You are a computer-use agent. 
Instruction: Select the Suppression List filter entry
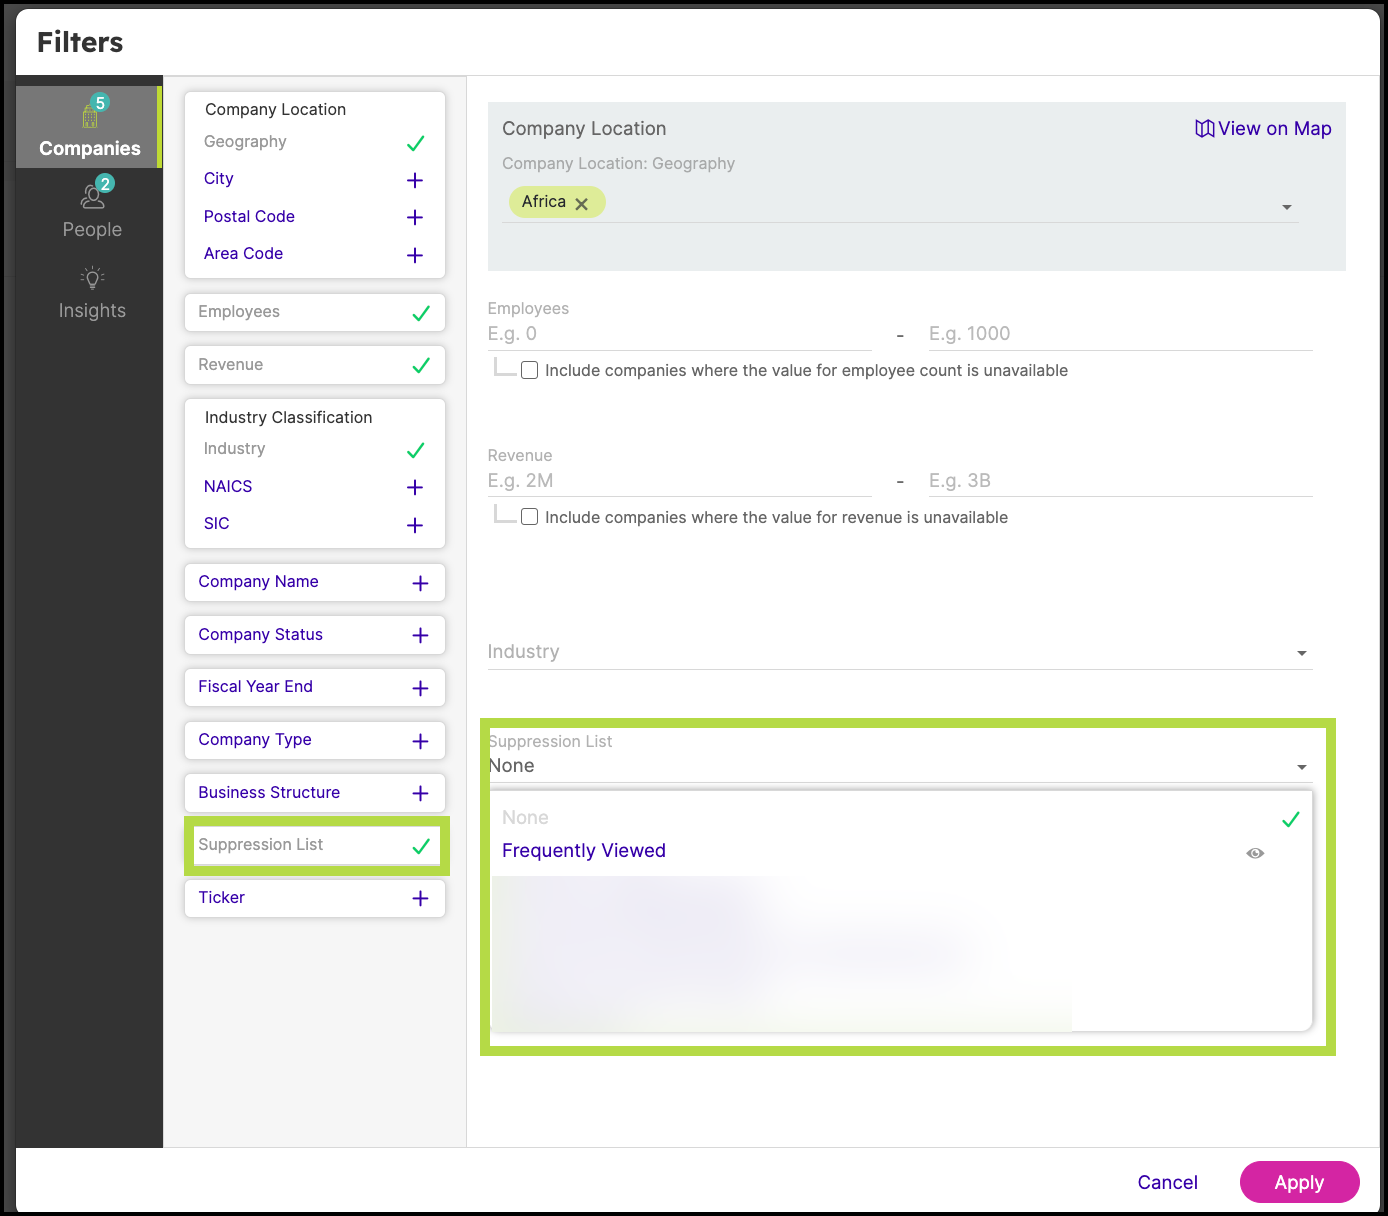point(315,845)
